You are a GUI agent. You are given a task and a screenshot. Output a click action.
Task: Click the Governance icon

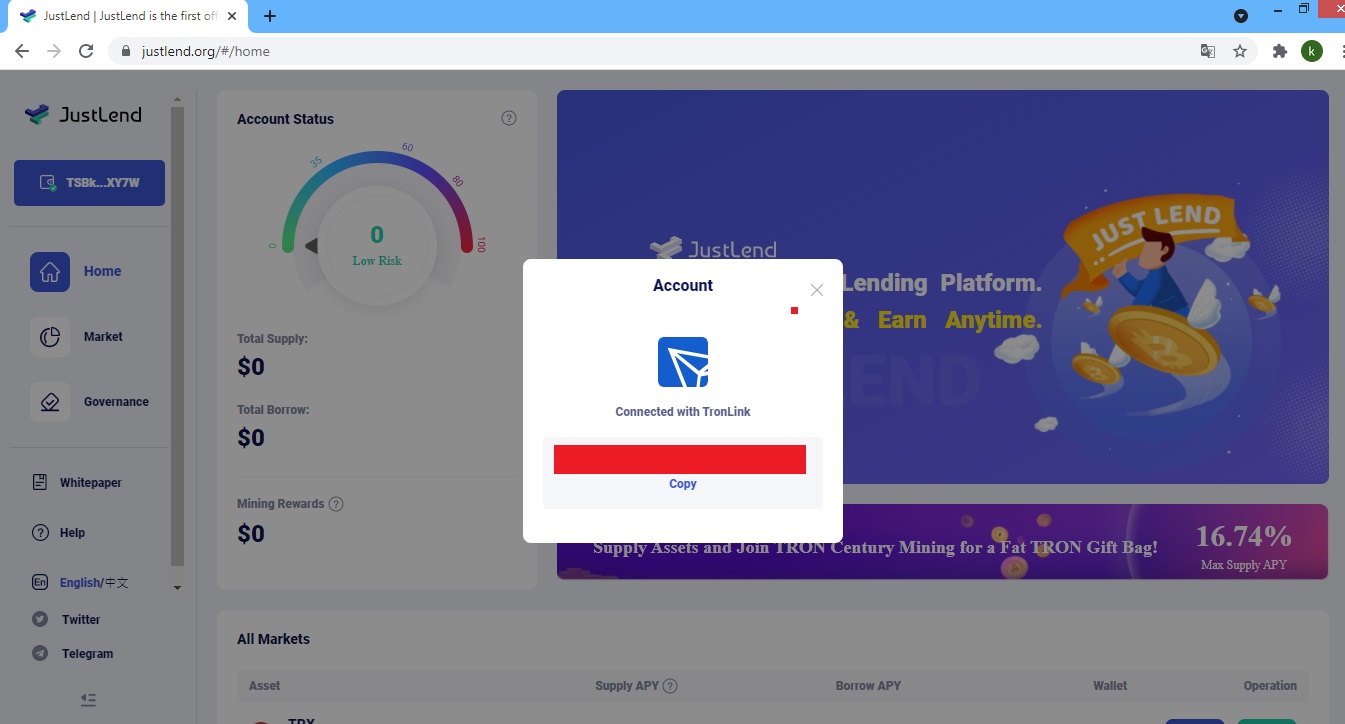(x=50, y=402)
